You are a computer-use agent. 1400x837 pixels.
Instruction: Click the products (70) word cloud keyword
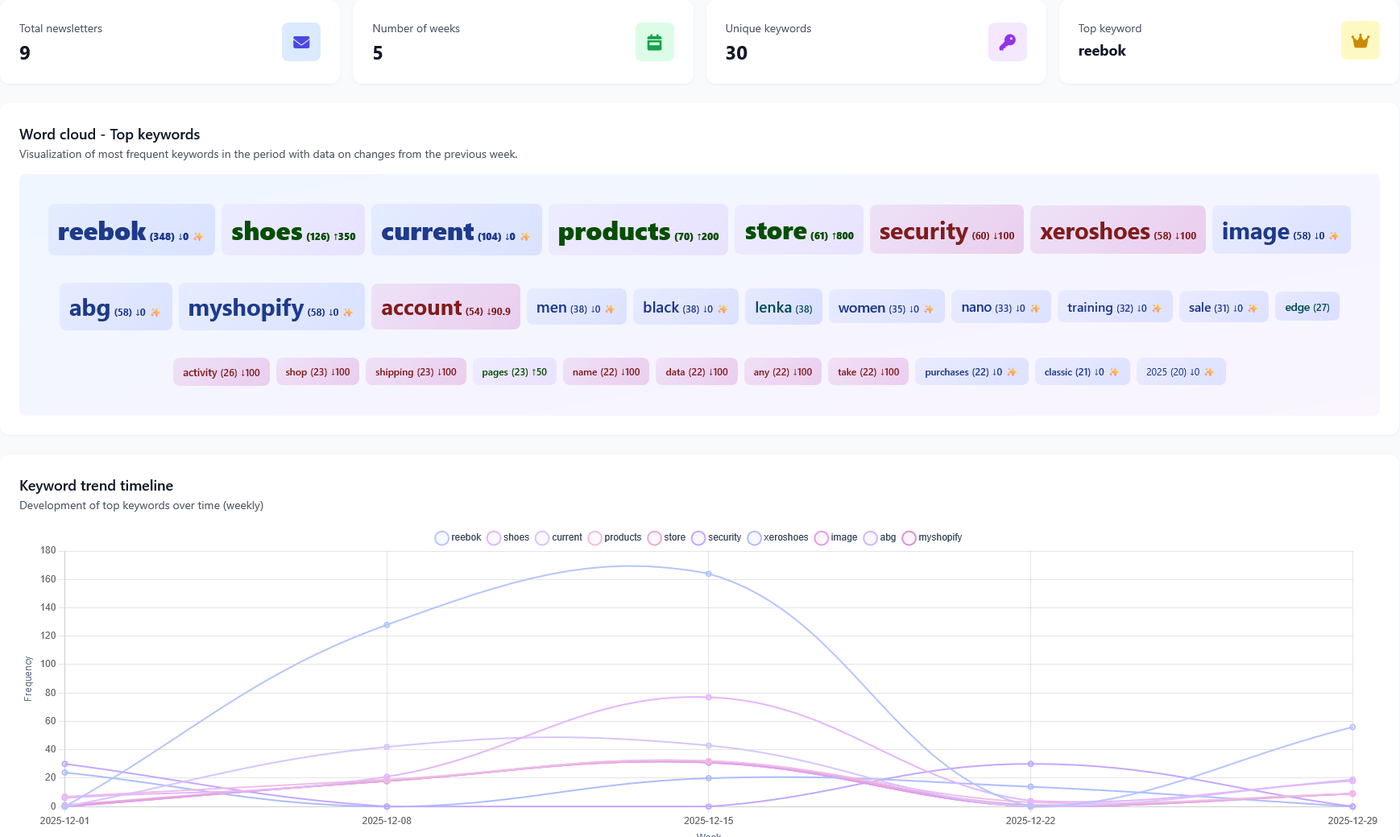(x=638, y=231)
